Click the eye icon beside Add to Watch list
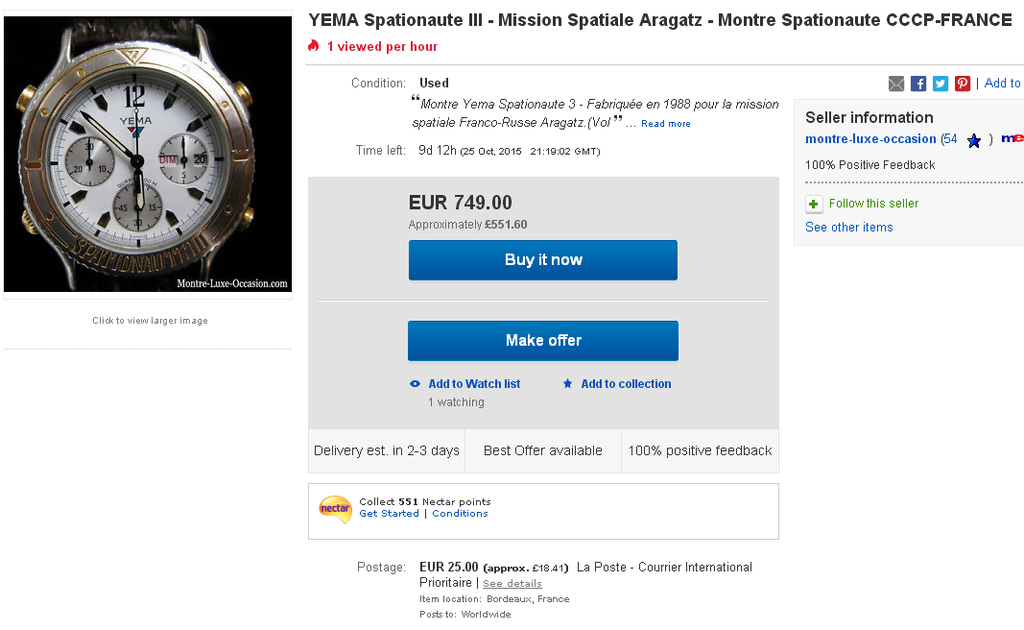 tap(415, 384)
